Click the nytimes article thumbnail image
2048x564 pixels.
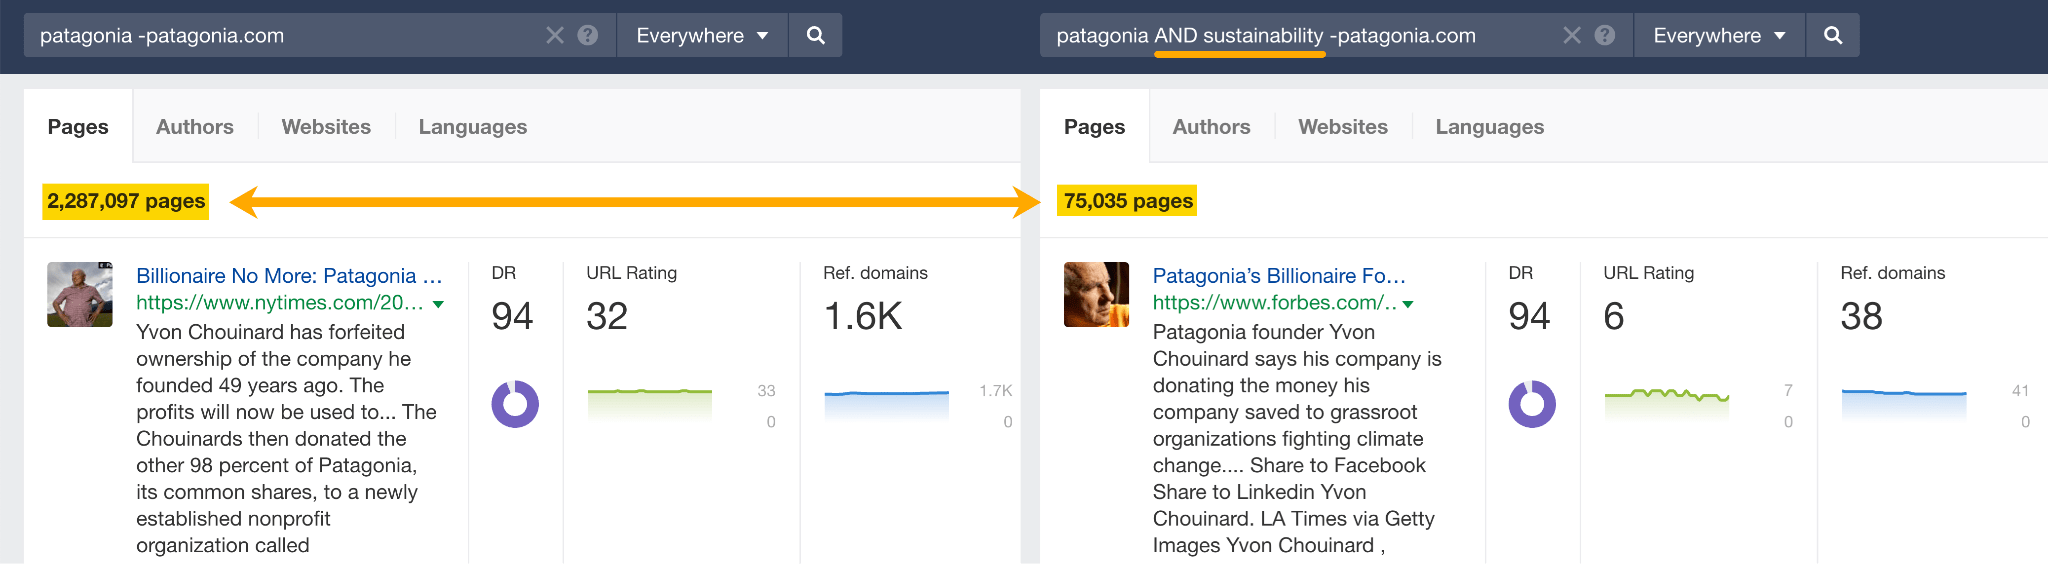point(80,295)
